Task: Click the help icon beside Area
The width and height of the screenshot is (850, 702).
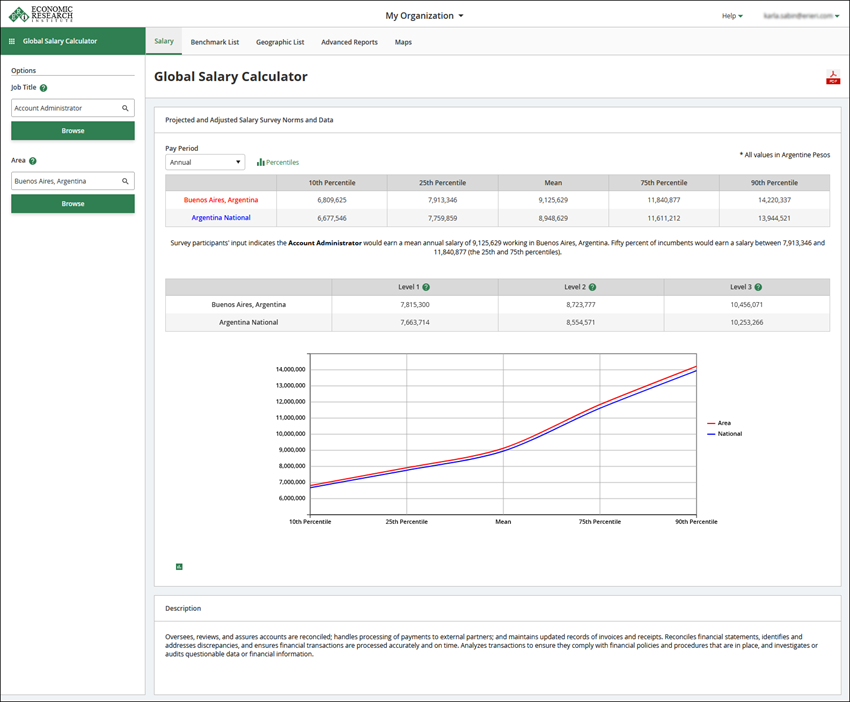Action: pyautogui.click(x=33, y=161)
